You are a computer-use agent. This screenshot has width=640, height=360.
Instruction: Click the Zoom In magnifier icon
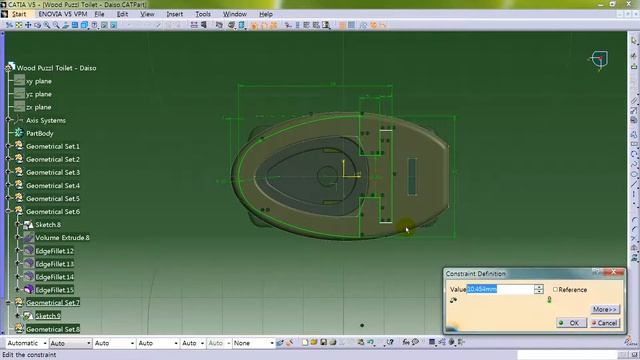[x=47, y=25]
